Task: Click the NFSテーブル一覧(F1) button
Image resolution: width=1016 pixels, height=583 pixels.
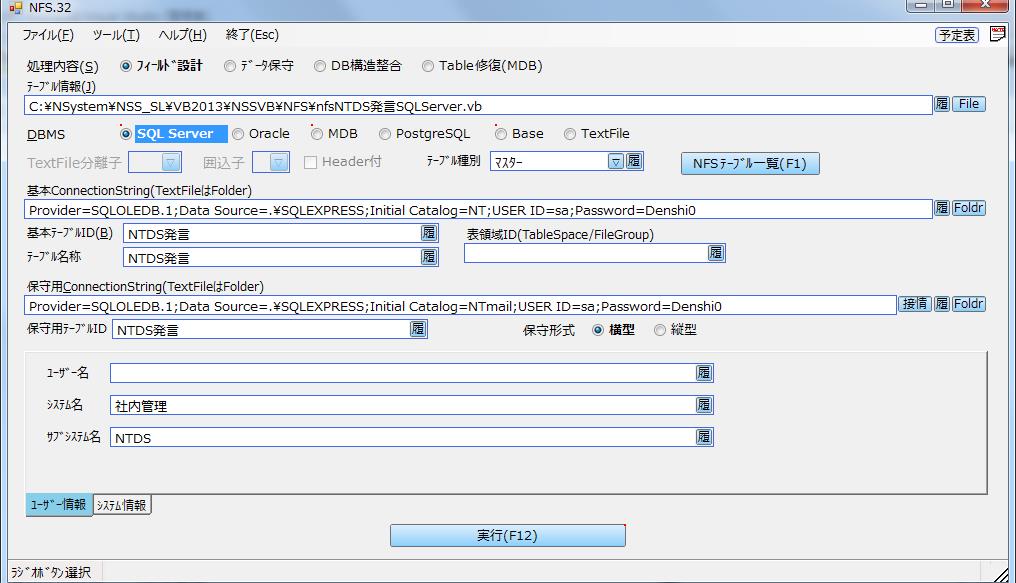Action: pyautogui.click(x=749, y=164)
